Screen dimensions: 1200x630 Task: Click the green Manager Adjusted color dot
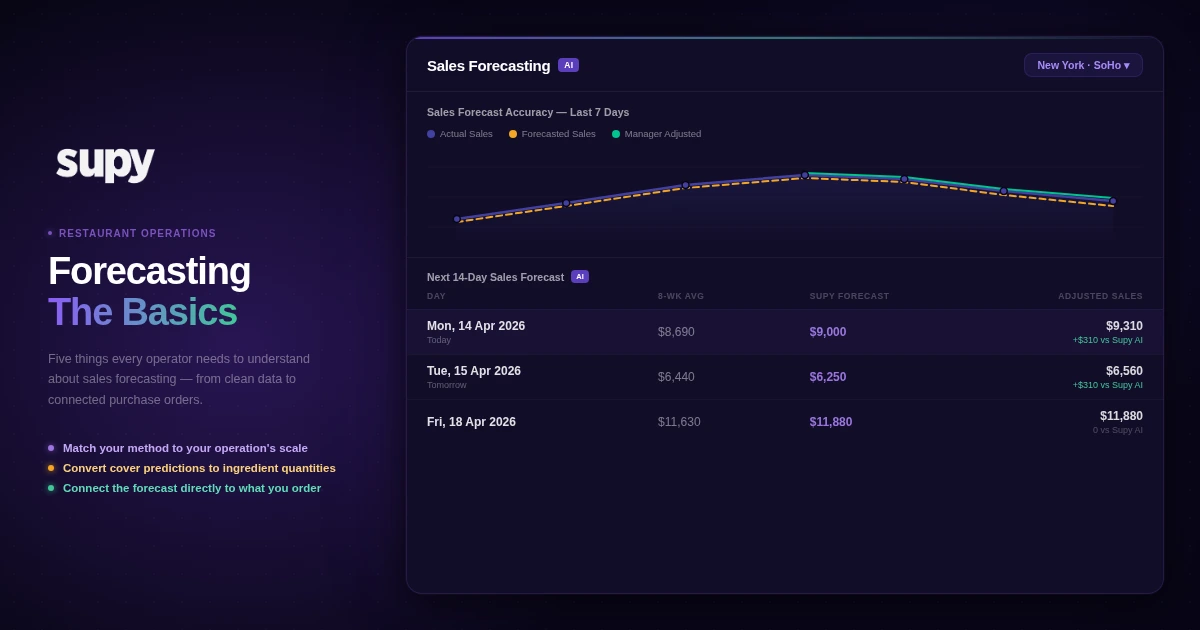pos(616,133)
